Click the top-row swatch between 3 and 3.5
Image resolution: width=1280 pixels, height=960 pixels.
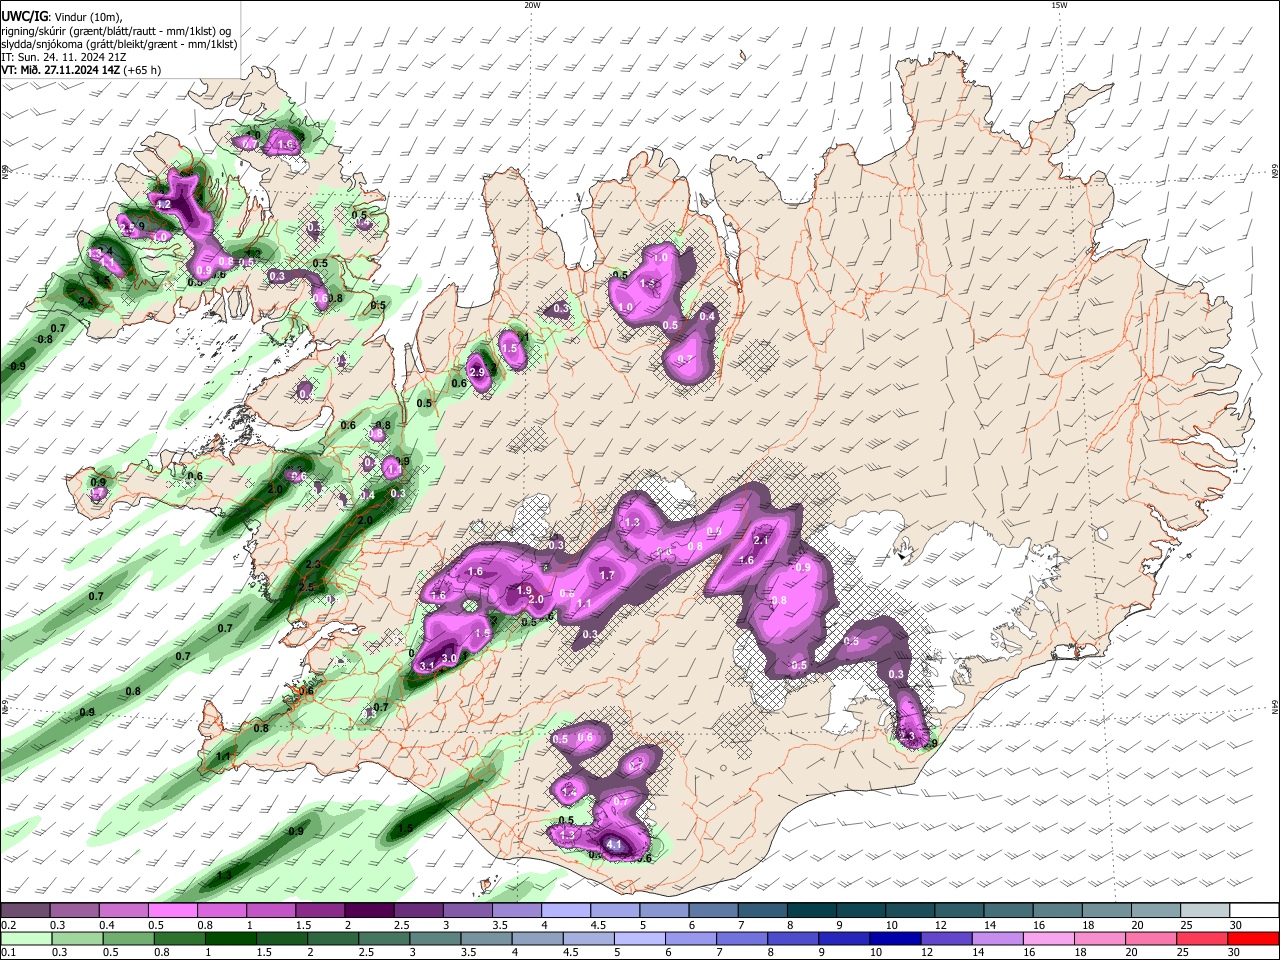[467, 911]
